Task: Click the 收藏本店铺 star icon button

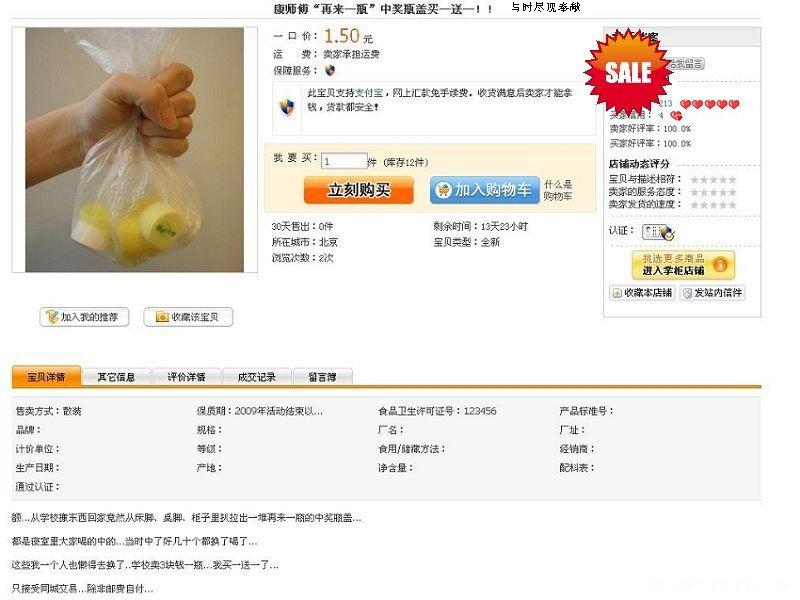Action: (642, 292)
